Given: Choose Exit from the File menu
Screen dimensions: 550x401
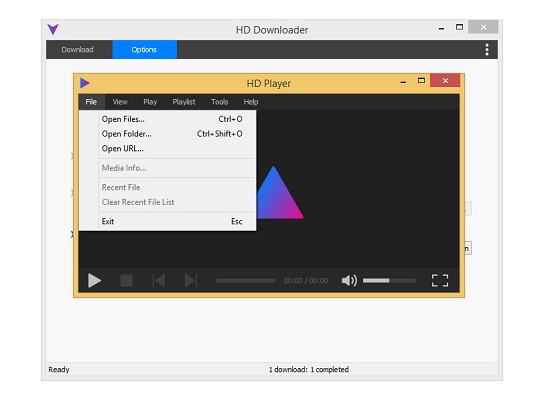Looking at the screenshot, I should (168, 221).
